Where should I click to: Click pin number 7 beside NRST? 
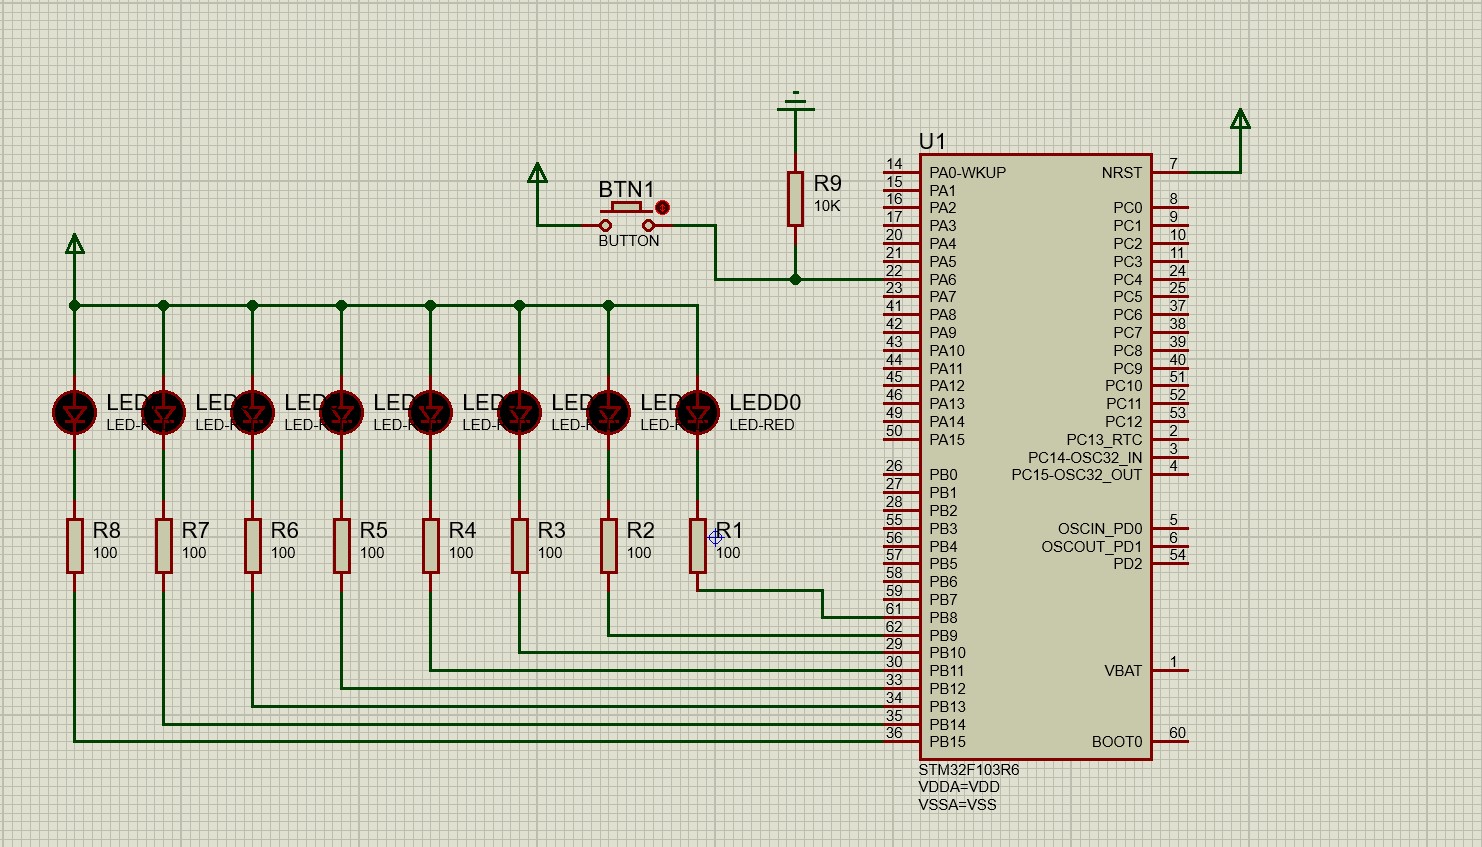coord(1173,163)
